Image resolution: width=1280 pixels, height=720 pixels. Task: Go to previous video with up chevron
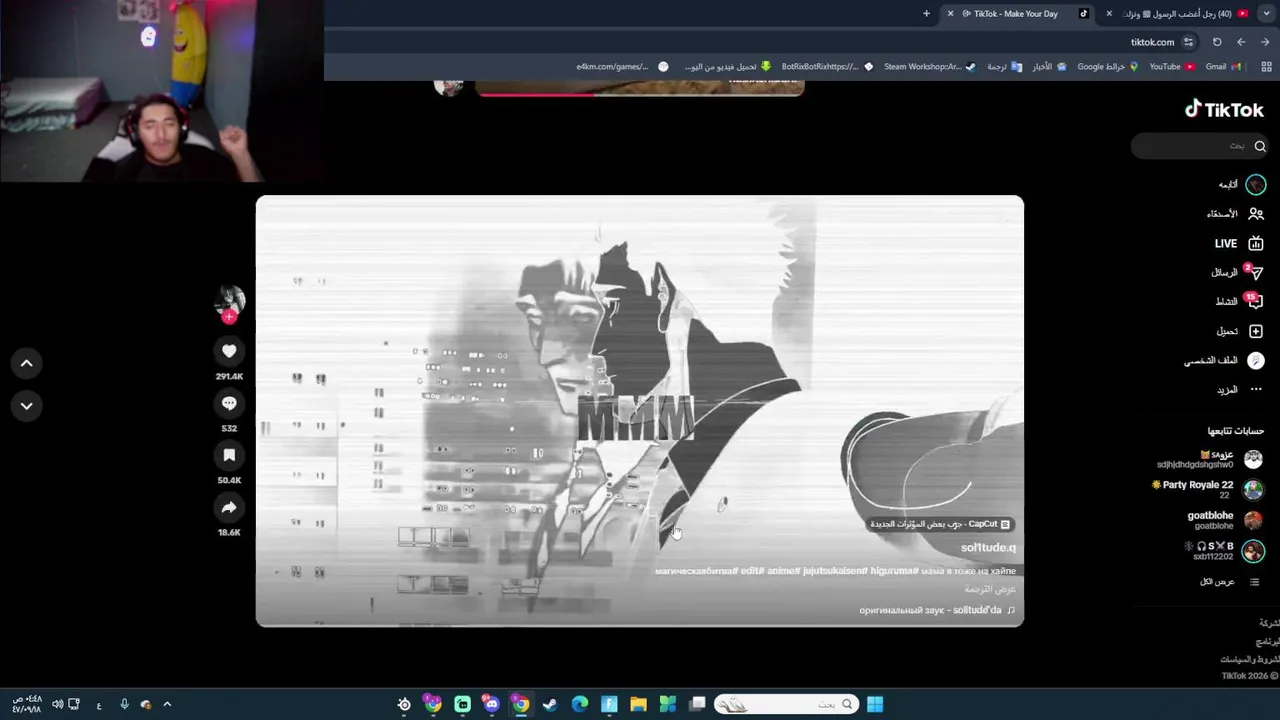(x=27, y=364)
